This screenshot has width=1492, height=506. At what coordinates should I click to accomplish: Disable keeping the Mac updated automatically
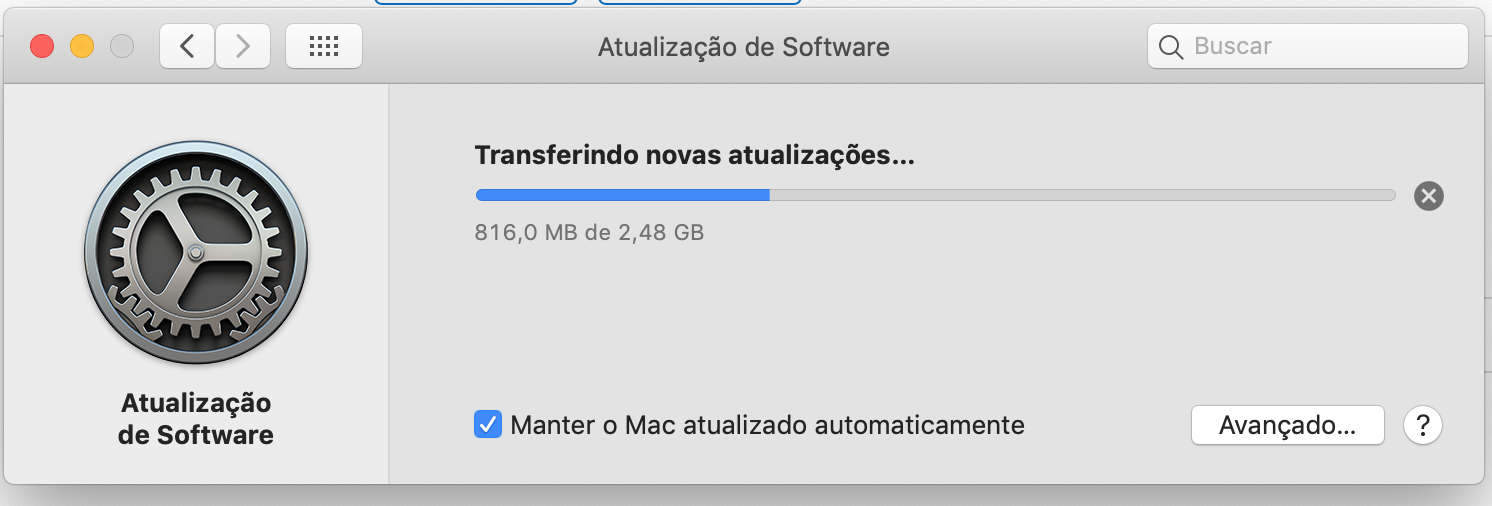(x=488, y=425)
